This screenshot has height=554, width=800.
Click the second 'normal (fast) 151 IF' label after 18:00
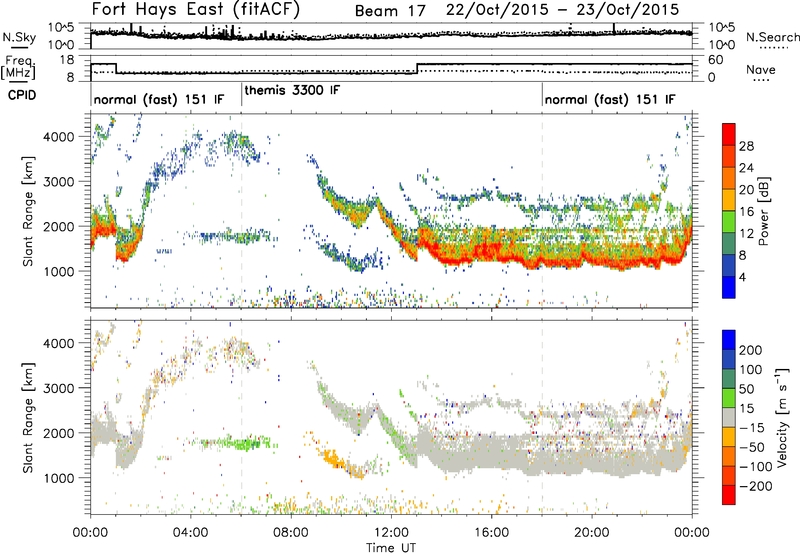click(610, 100)
